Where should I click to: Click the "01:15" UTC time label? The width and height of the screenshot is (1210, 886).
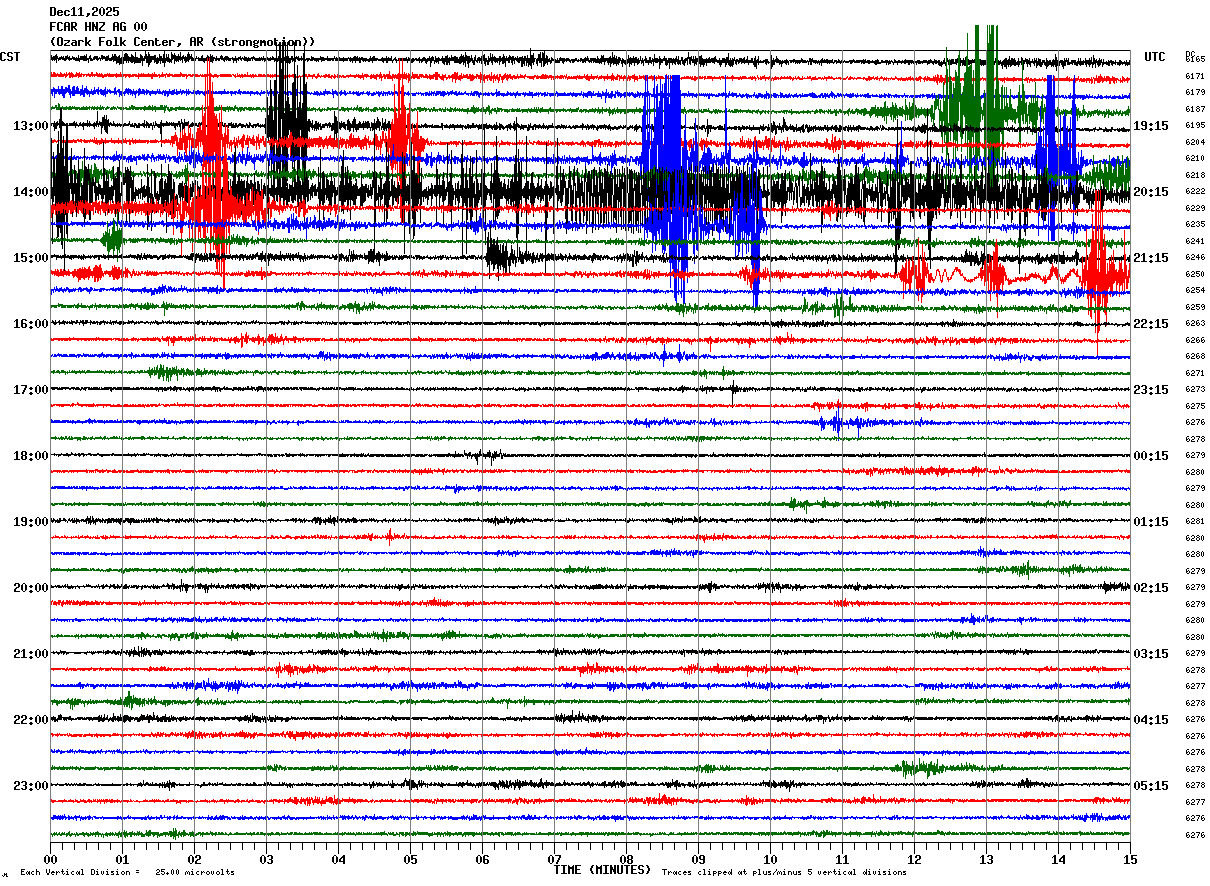point(1151,522)
